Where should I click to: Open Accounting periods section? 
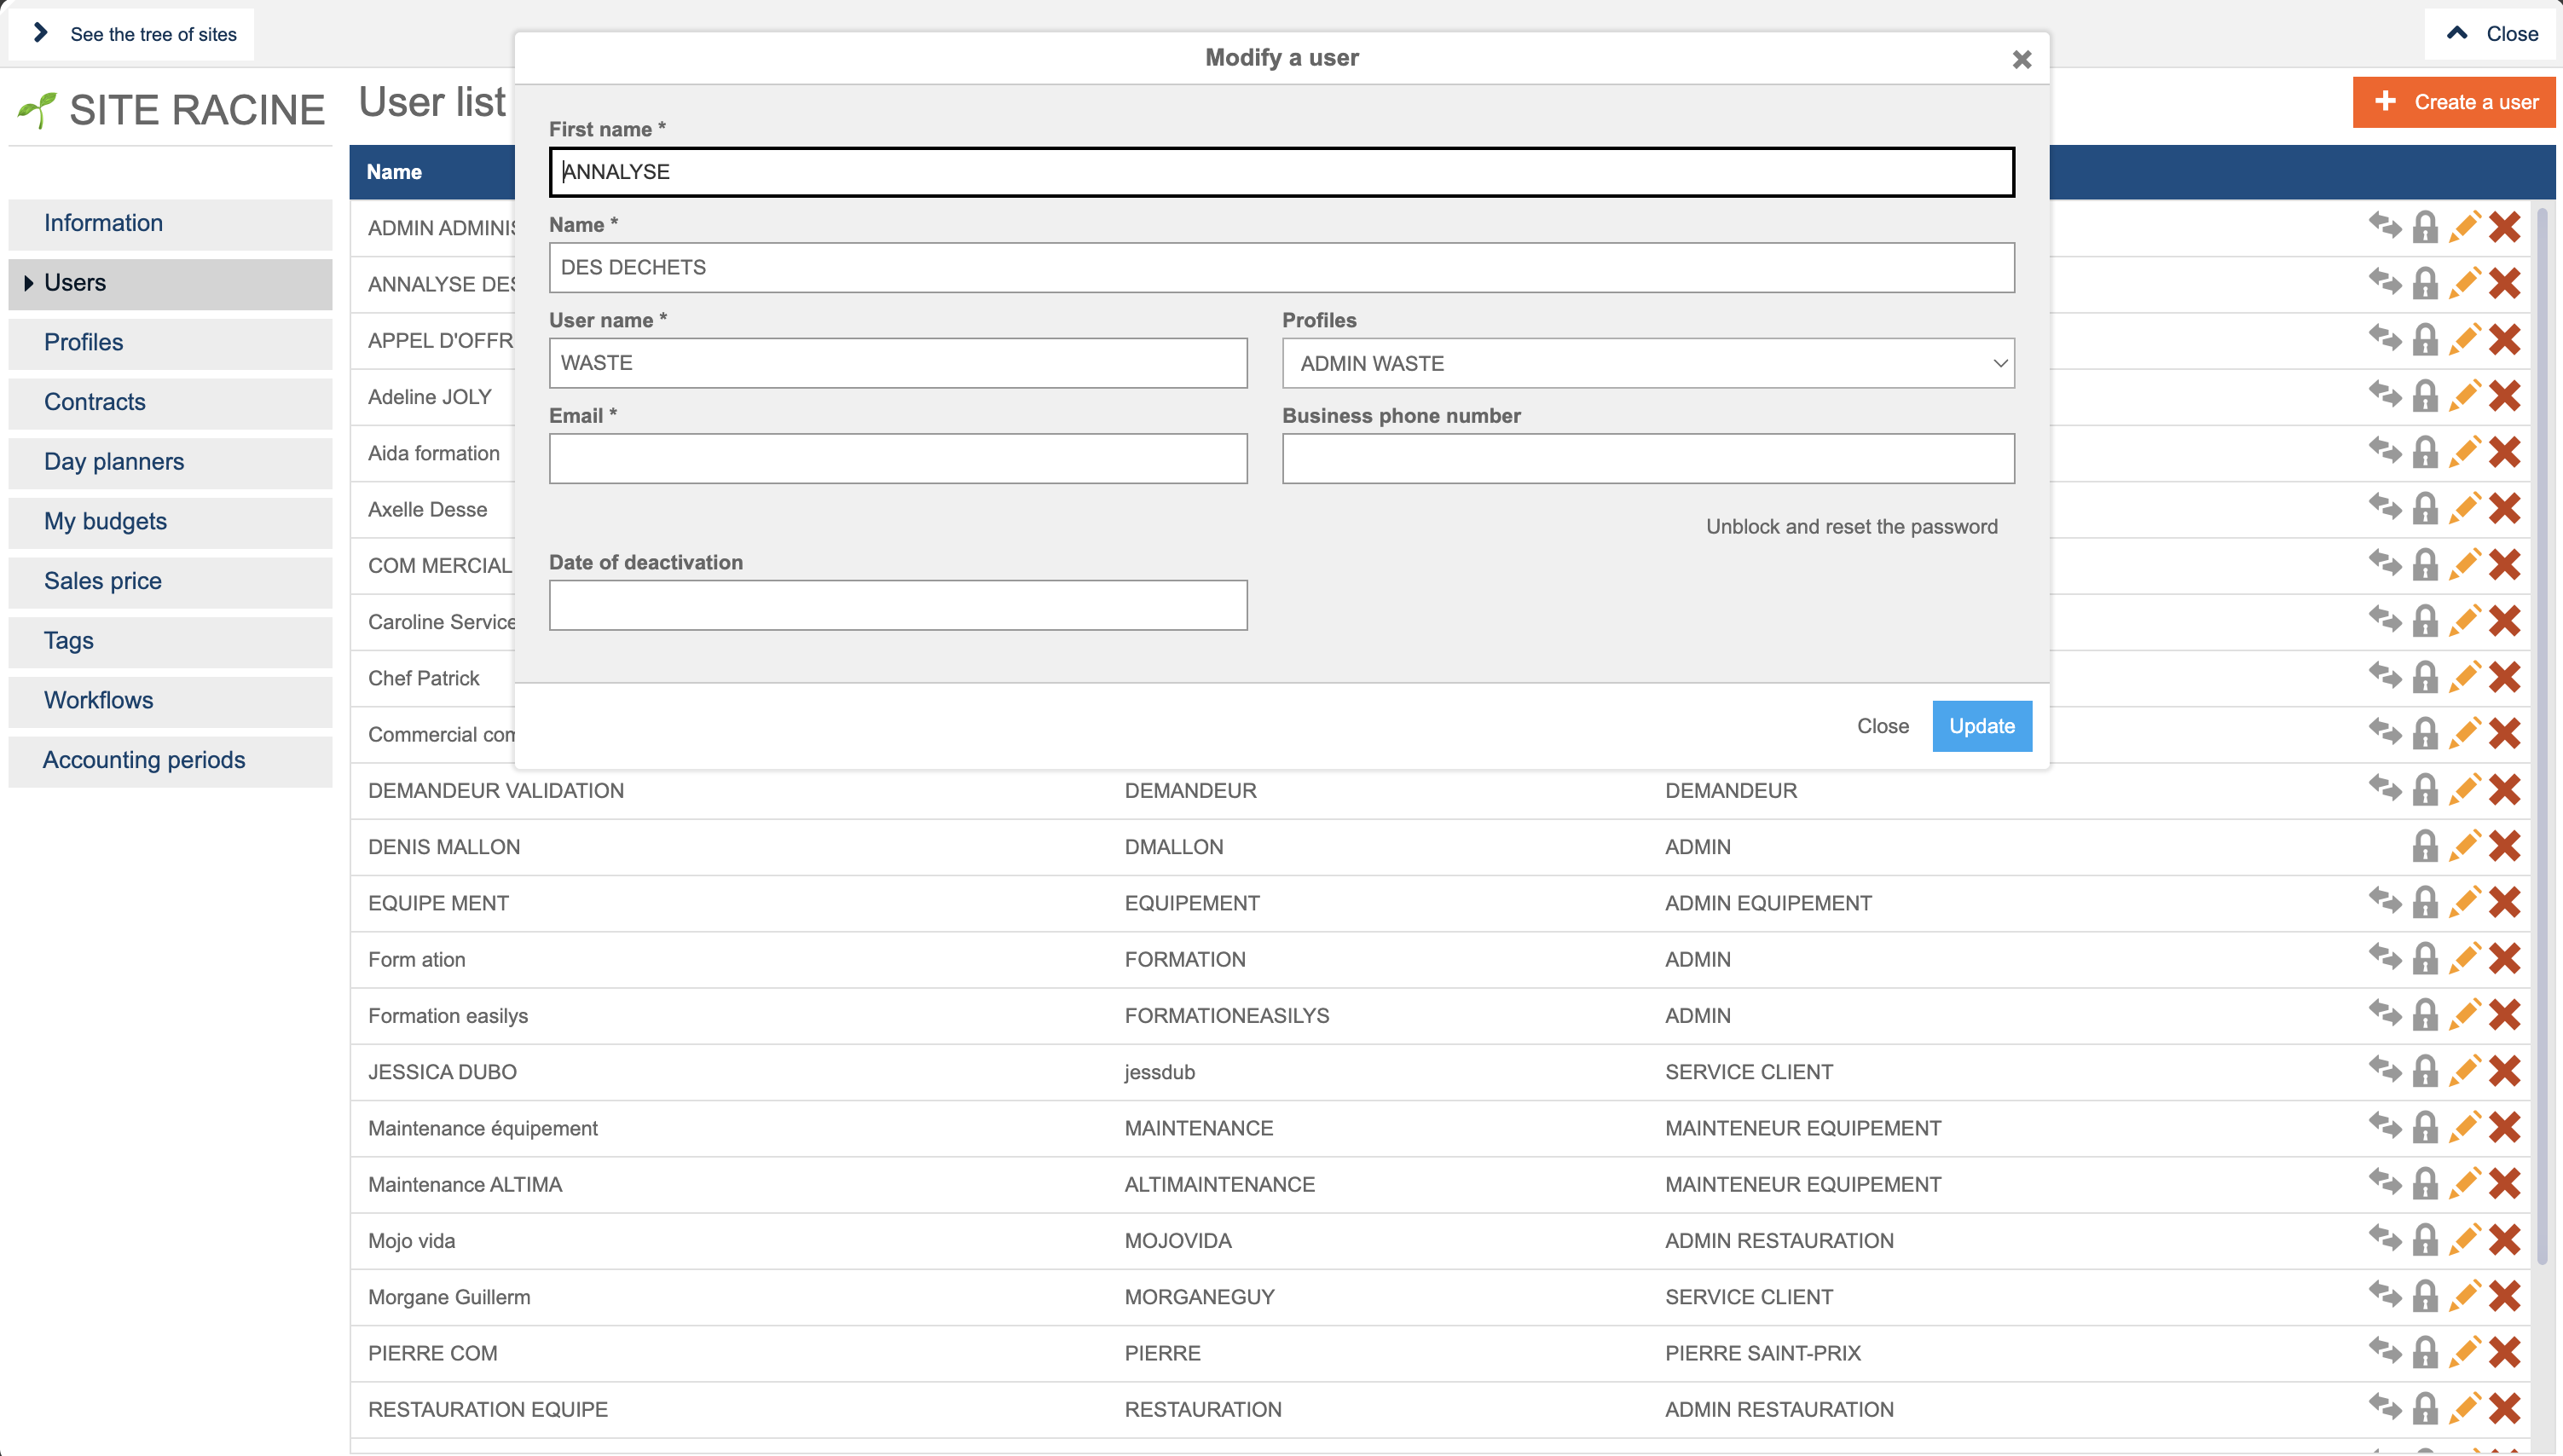coord(170,760)
